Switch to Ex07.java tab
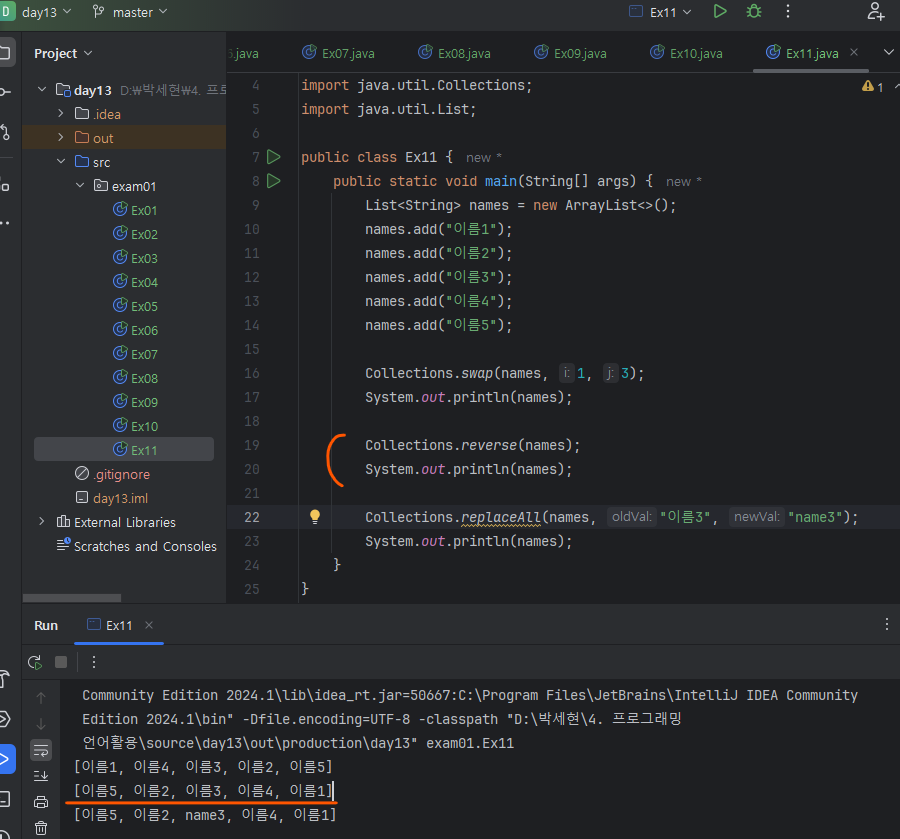The image size is (900, 839). (x=339, y=53)
